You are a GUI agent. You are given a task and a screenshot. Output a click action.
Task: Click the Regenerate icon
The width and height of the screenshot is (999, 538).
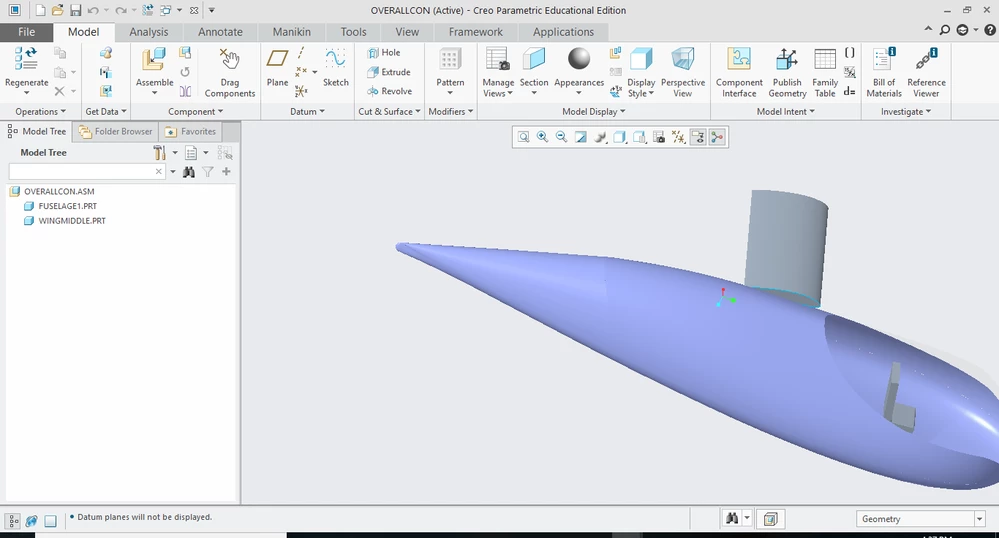(x=26, y=59)
